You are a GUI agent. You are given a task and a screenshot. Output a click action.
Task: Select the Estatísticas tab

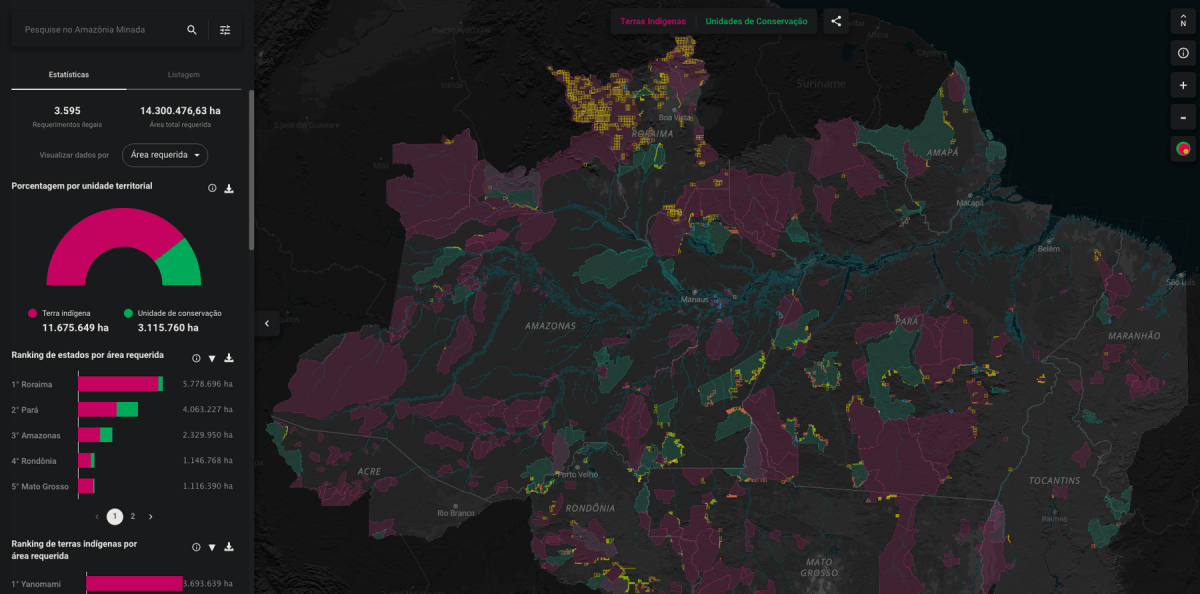pyautogui.click(x=68, y=74)
